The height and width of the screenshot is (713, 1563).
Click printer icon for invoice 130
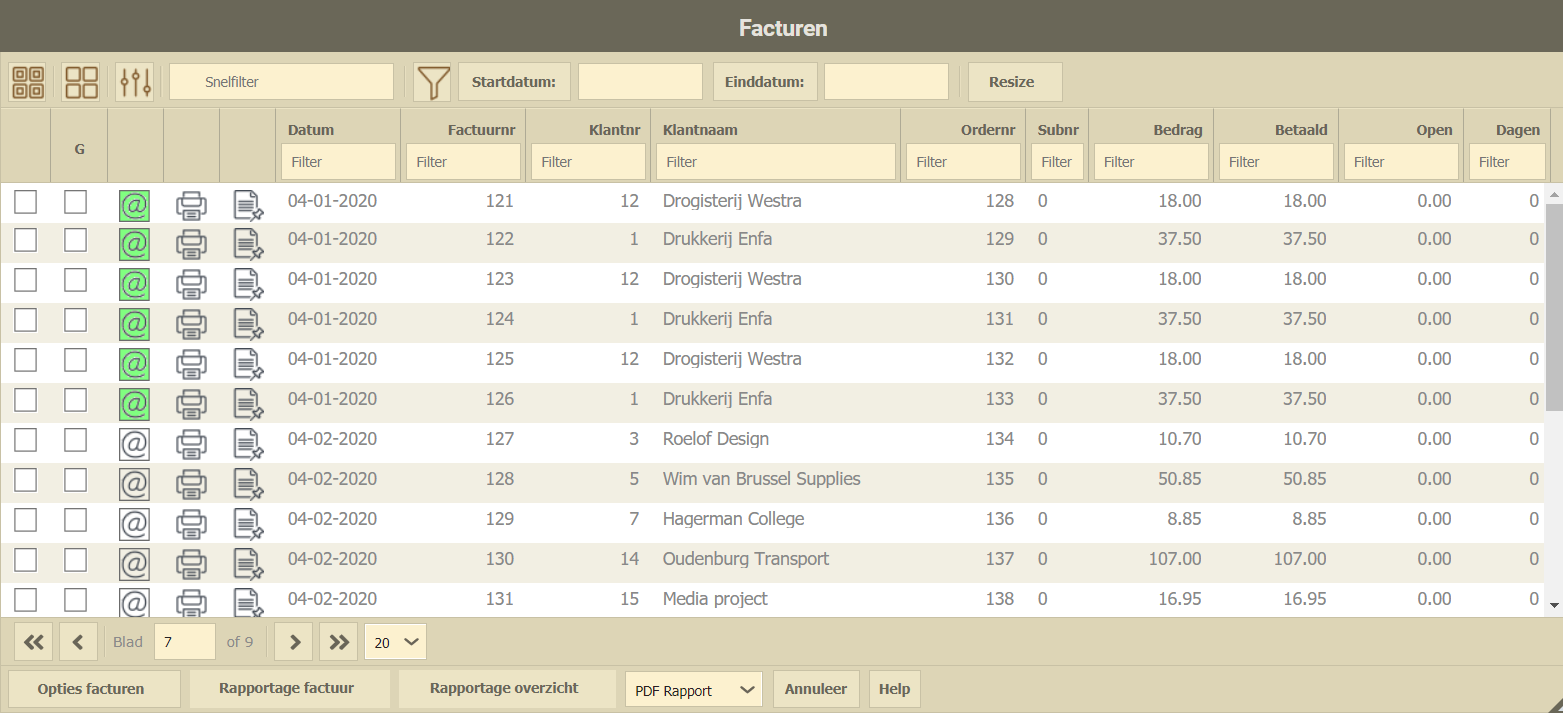pyautogui.click(x=191, y=563)
